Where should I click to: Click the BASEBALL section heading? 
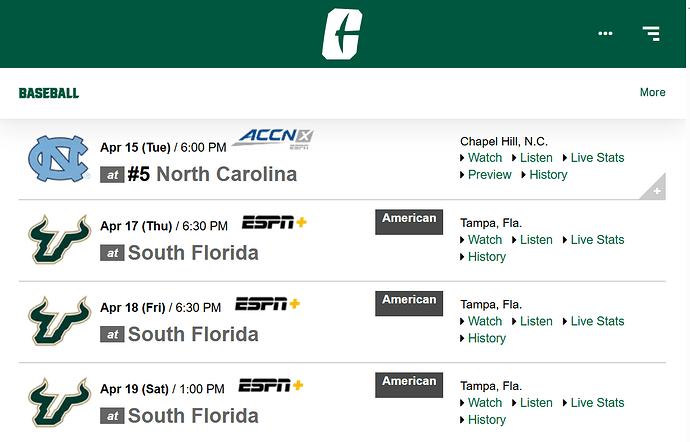click(49, 93)
